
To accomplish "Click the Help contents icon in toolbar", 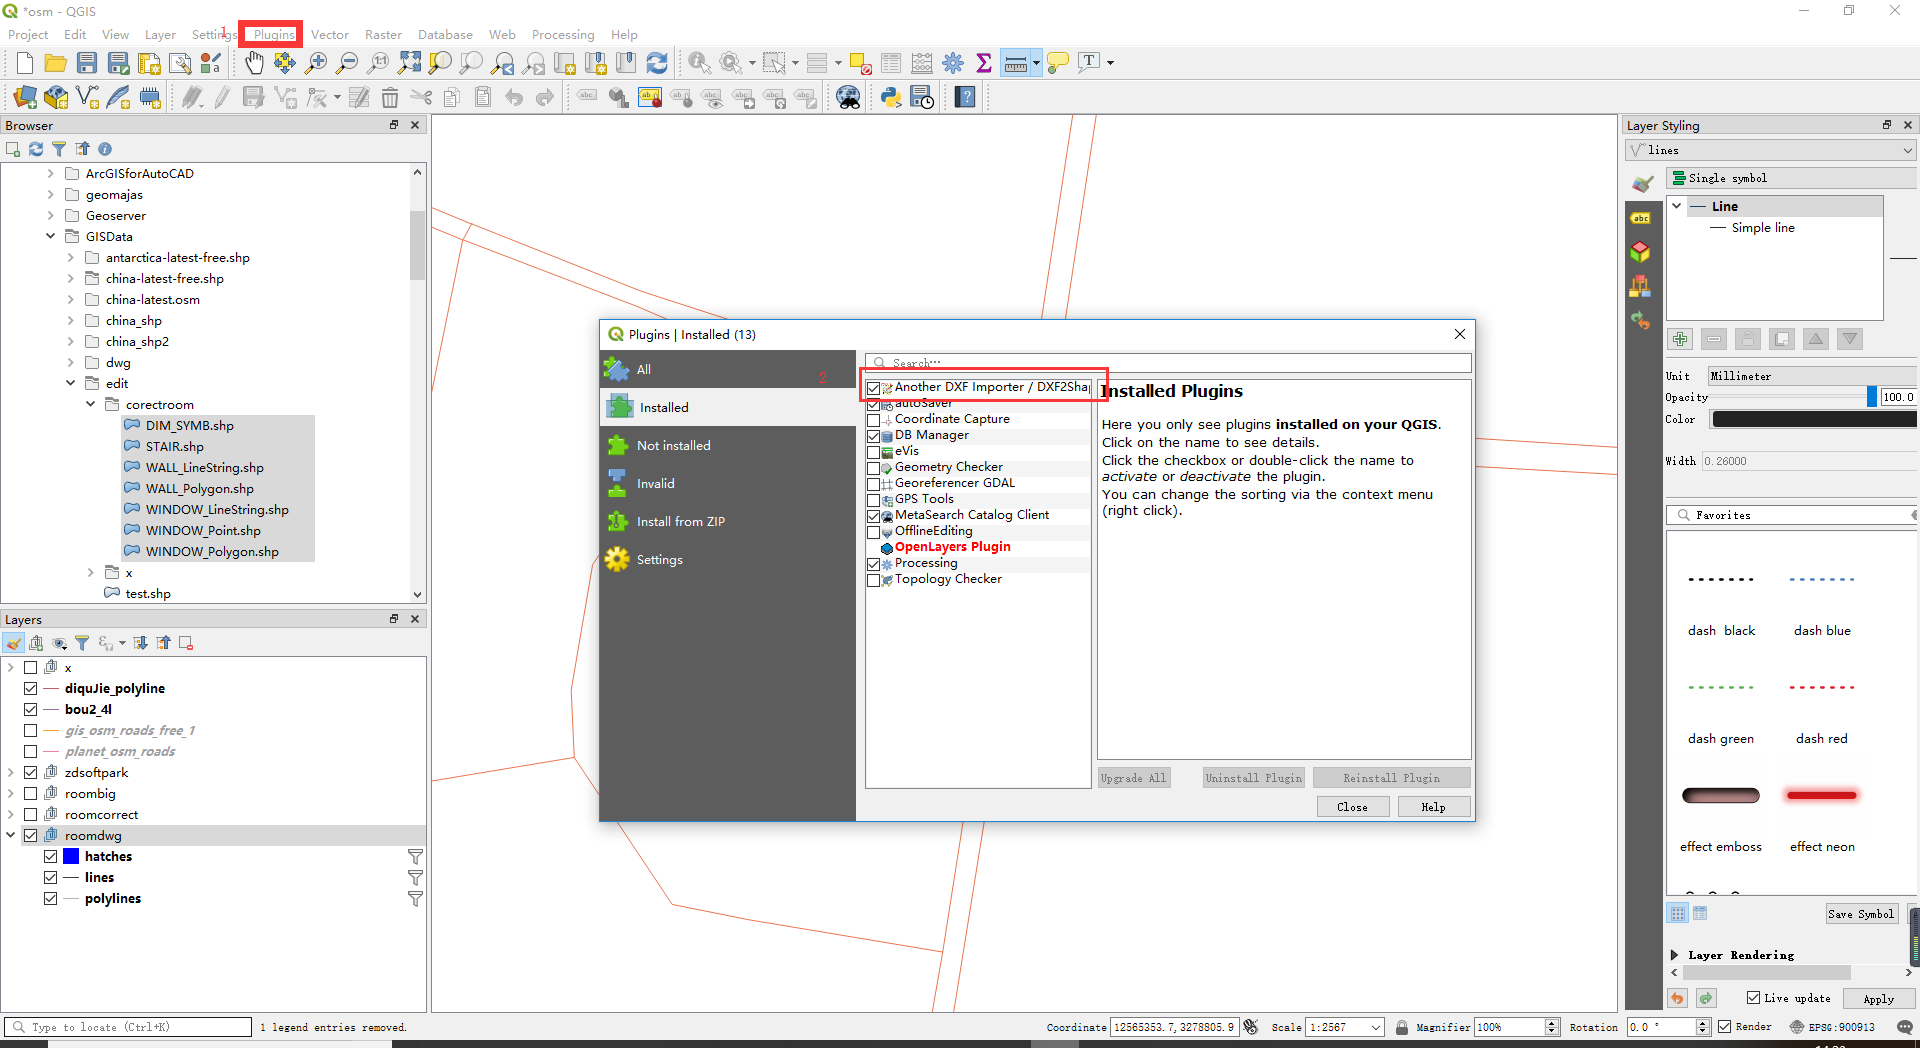I will pyautogui.click(x=965, y=98).
